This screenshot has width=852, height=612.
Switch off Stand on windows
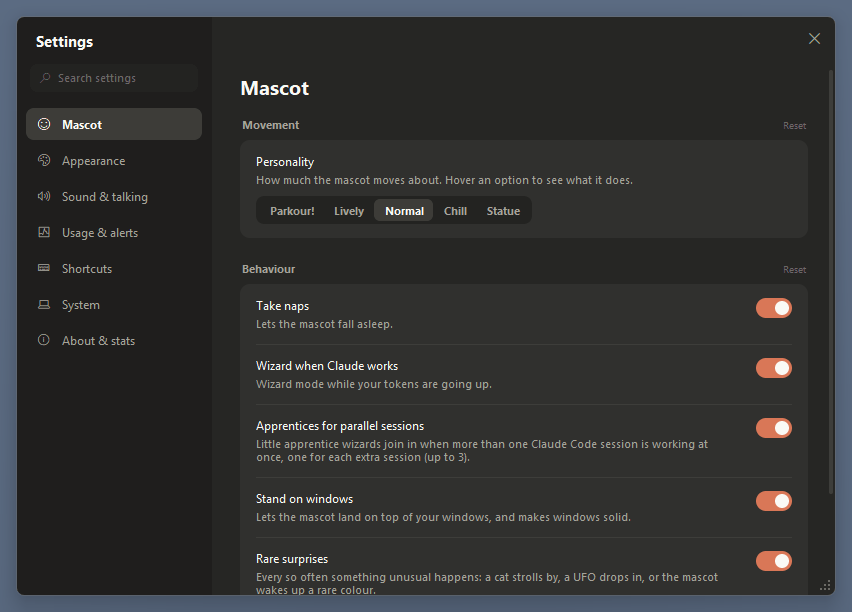pyautogui.click(x=774, y=501)
